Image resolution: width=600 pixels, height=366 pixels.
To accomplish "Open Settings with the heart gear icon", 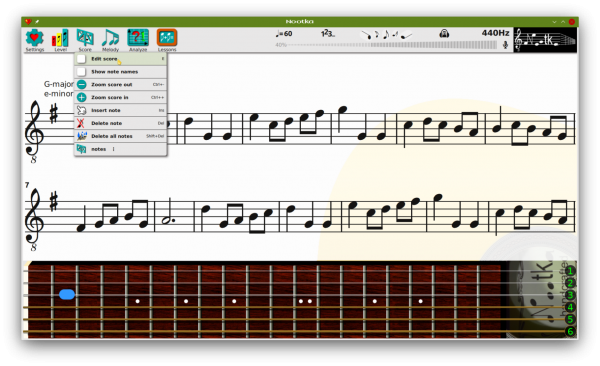I will (x=34, y=40).
